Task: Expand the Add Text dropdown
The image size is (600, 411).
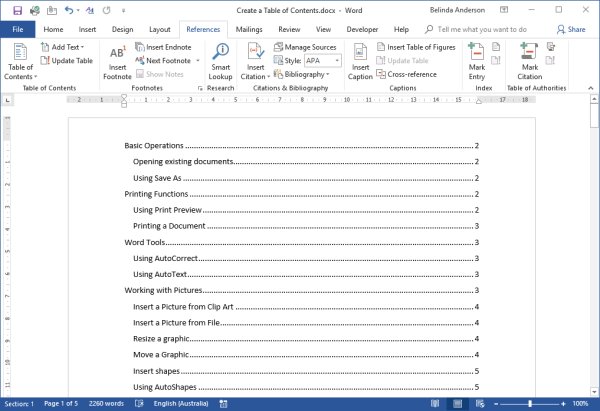Action: (70, 47)
